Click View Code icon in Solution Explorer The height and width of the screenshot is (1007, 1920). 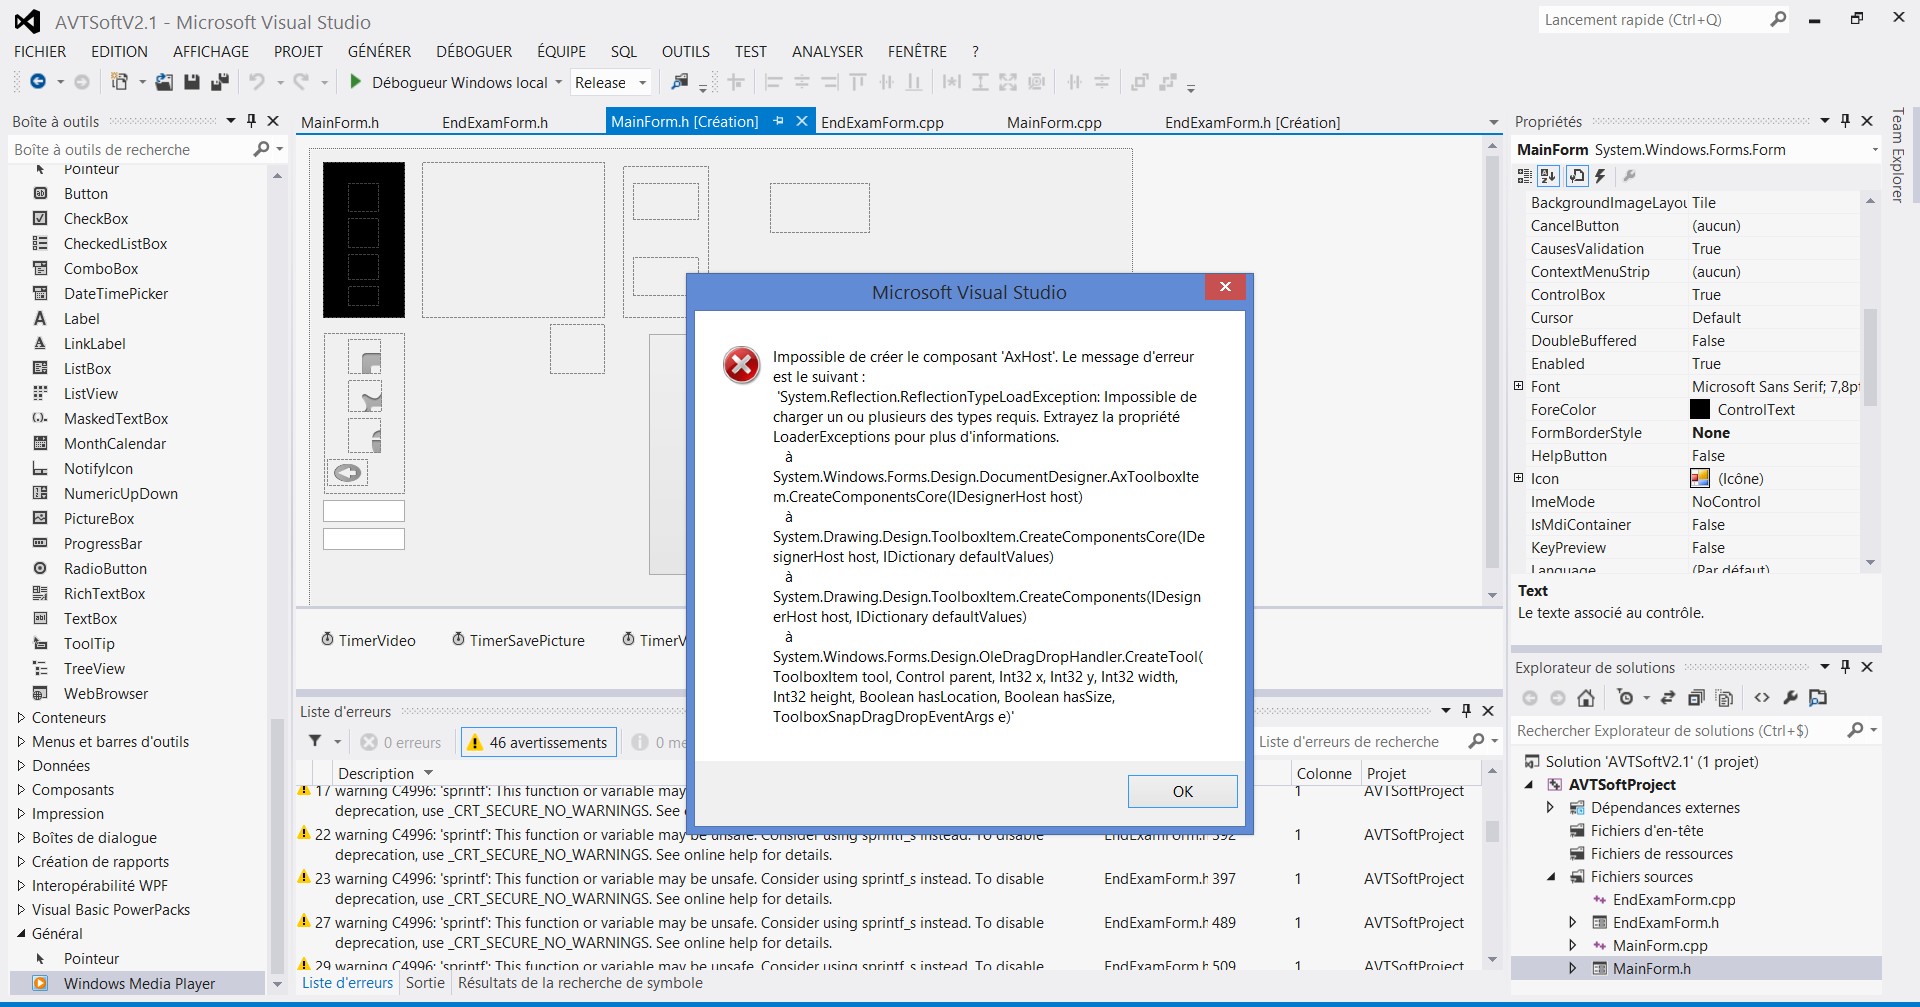(1762, 698)
